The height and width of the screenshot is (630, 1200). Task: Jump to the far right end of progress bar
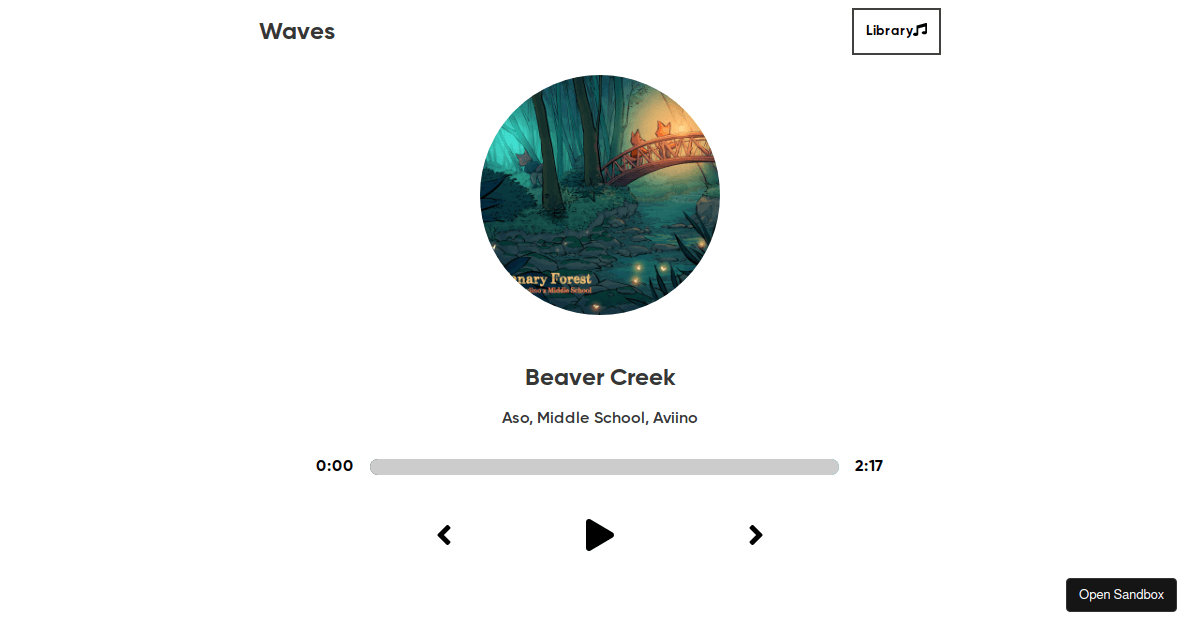834,467
